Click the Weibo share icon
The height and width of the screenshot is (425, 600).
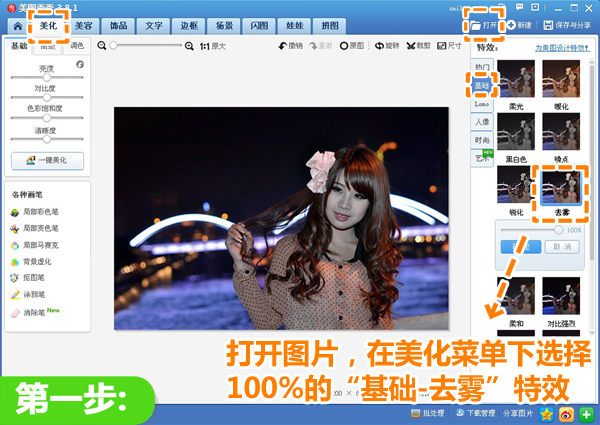coord(566,414)
